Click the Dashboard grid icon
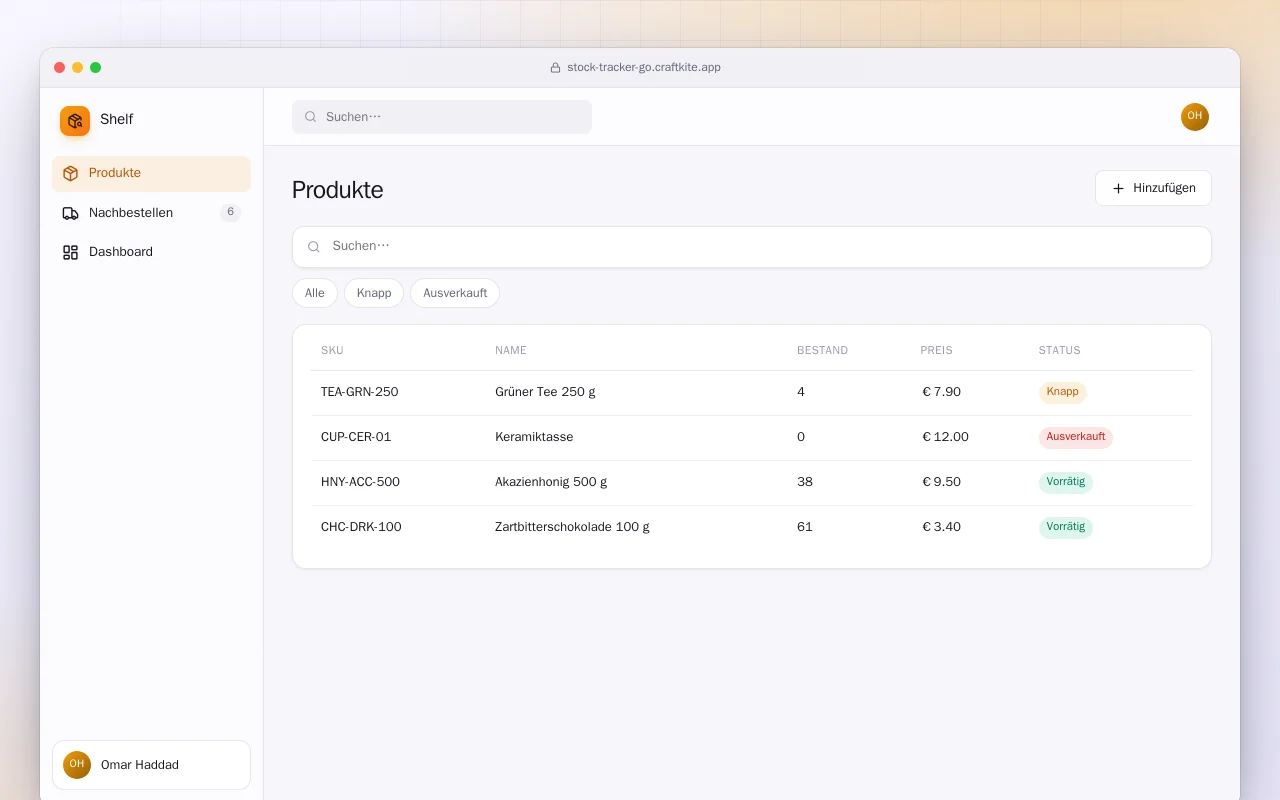1280x800 pixels. (x=70, y=252)
